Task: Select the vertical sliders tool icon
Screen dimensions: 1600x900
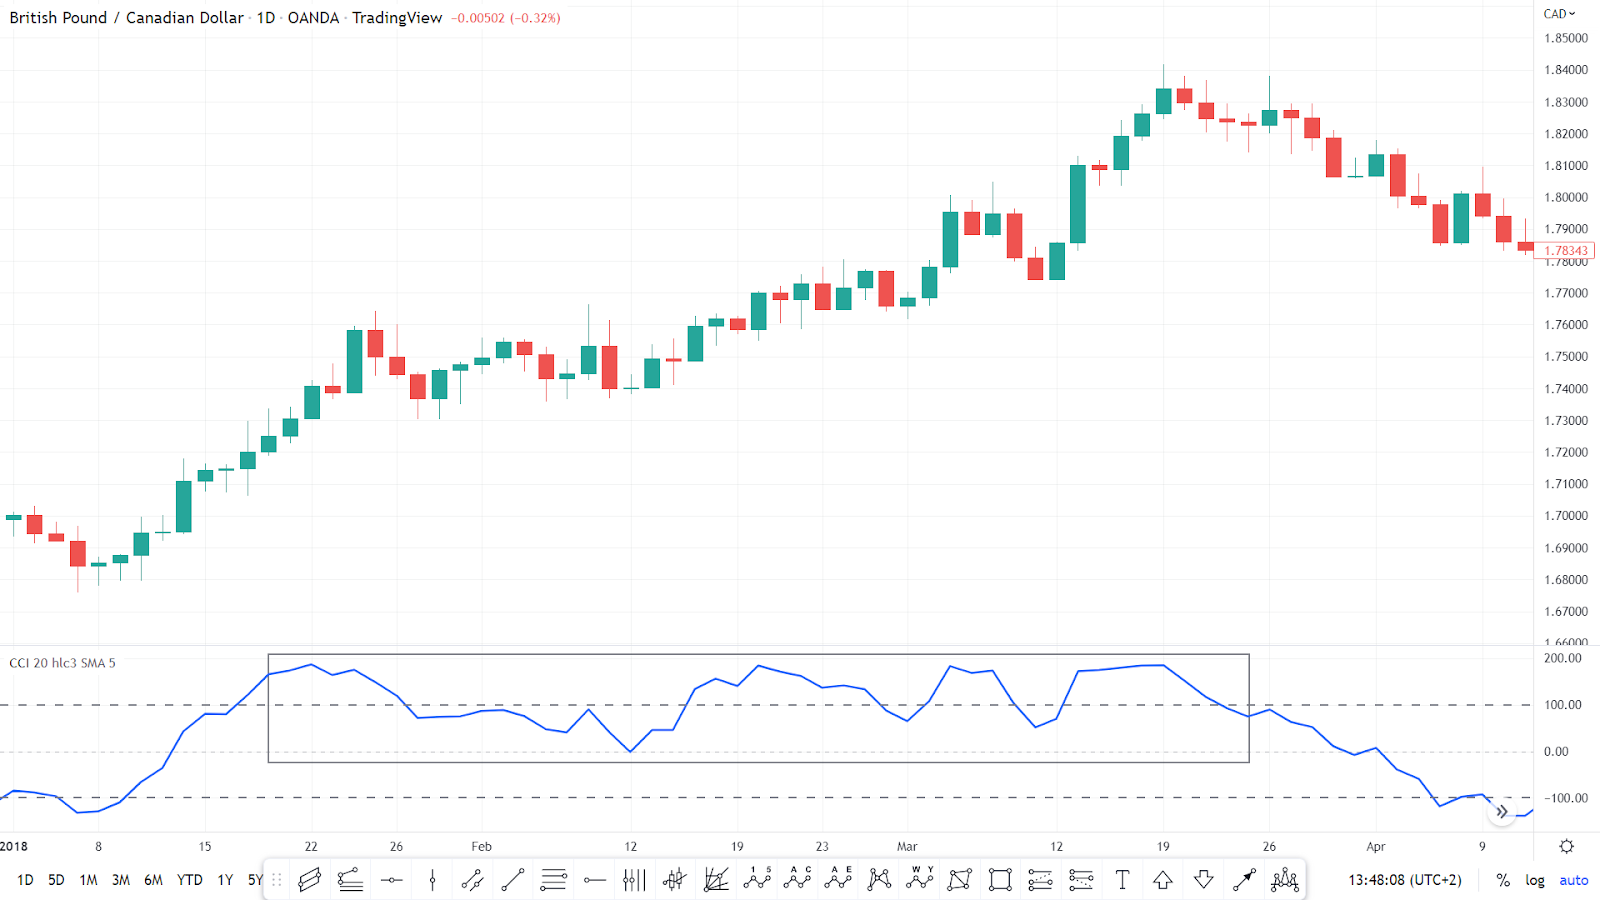Action: (x=634, y=880)
